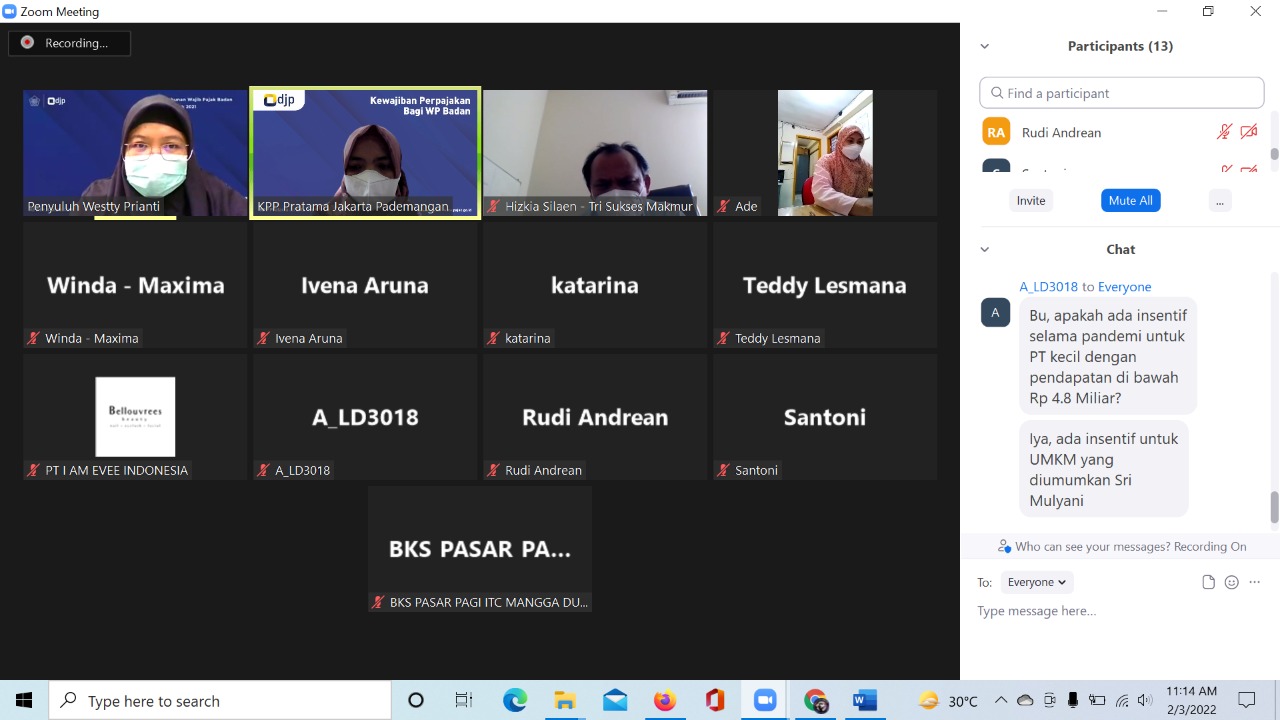Collapse the Chat panel chevron
The image size is (1280, 720).
[x=984, y=249]
